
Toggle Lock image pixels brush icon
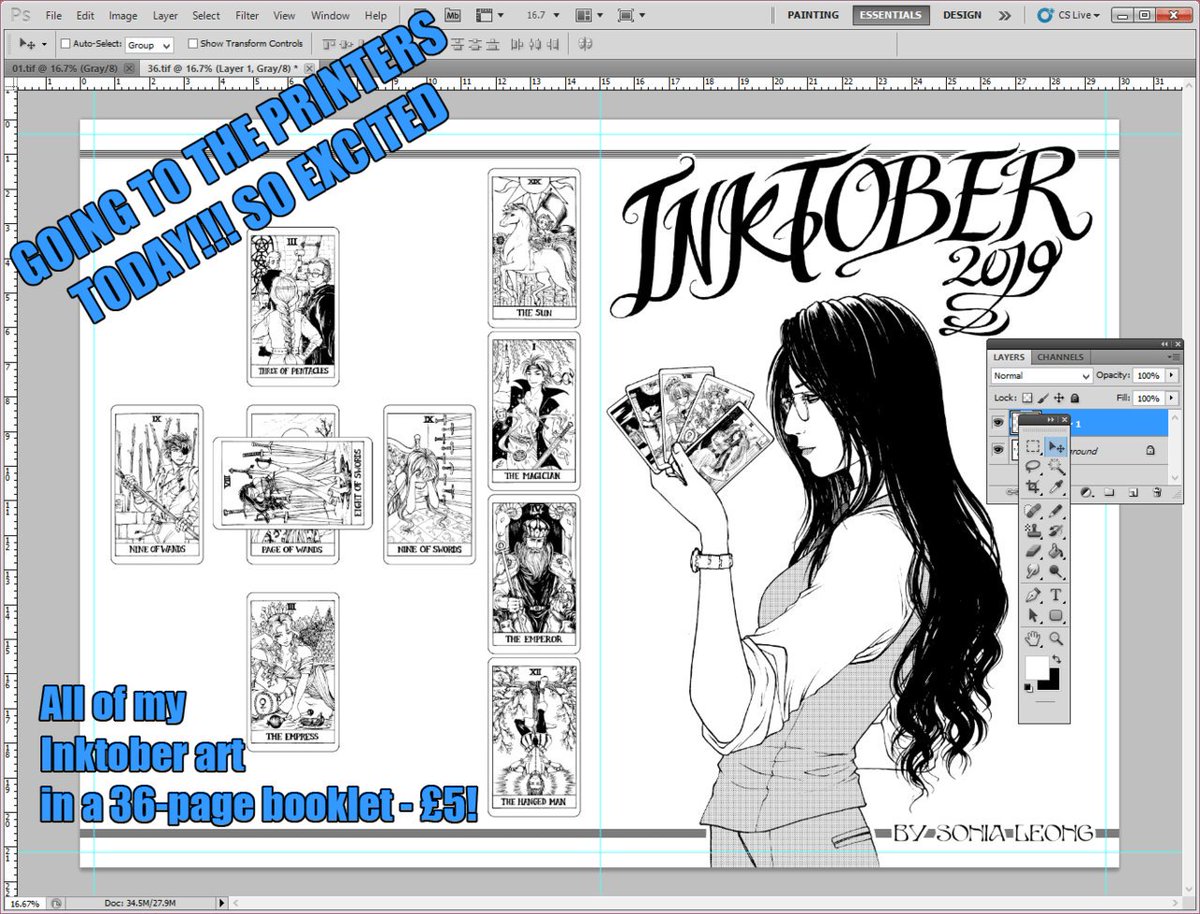1043,398
